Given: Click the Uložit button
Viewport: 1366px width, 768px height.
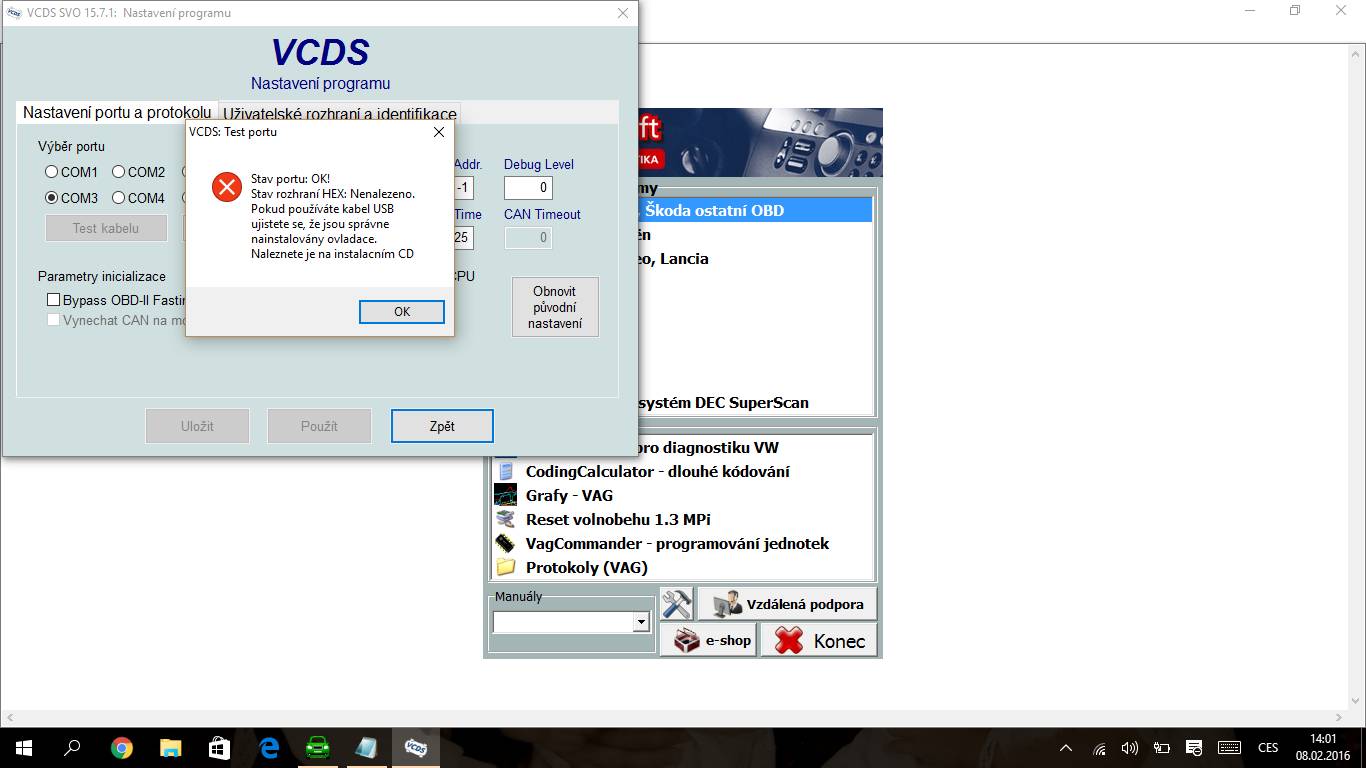Looking at the screenshot, I should click(197, 426).
